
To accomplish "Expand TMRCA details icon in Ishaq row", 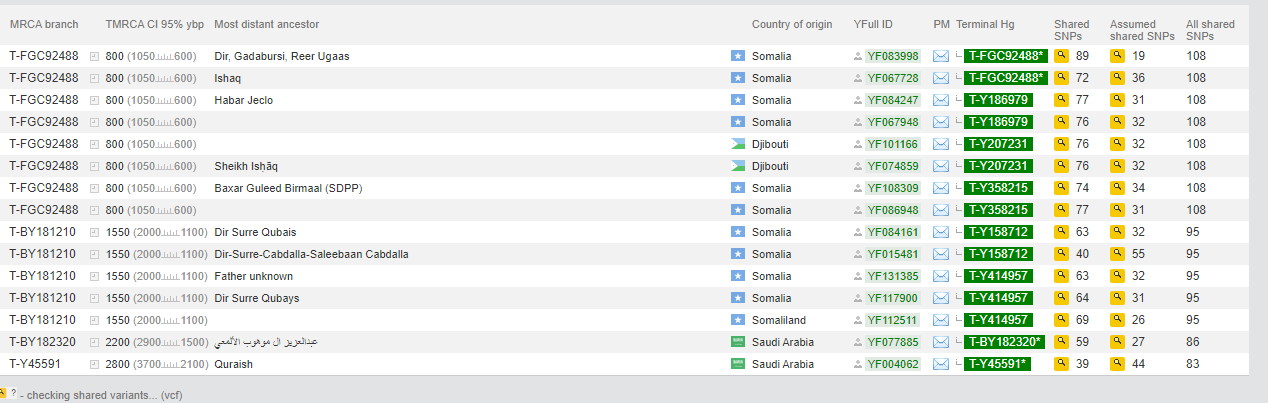I will [95, 78].
